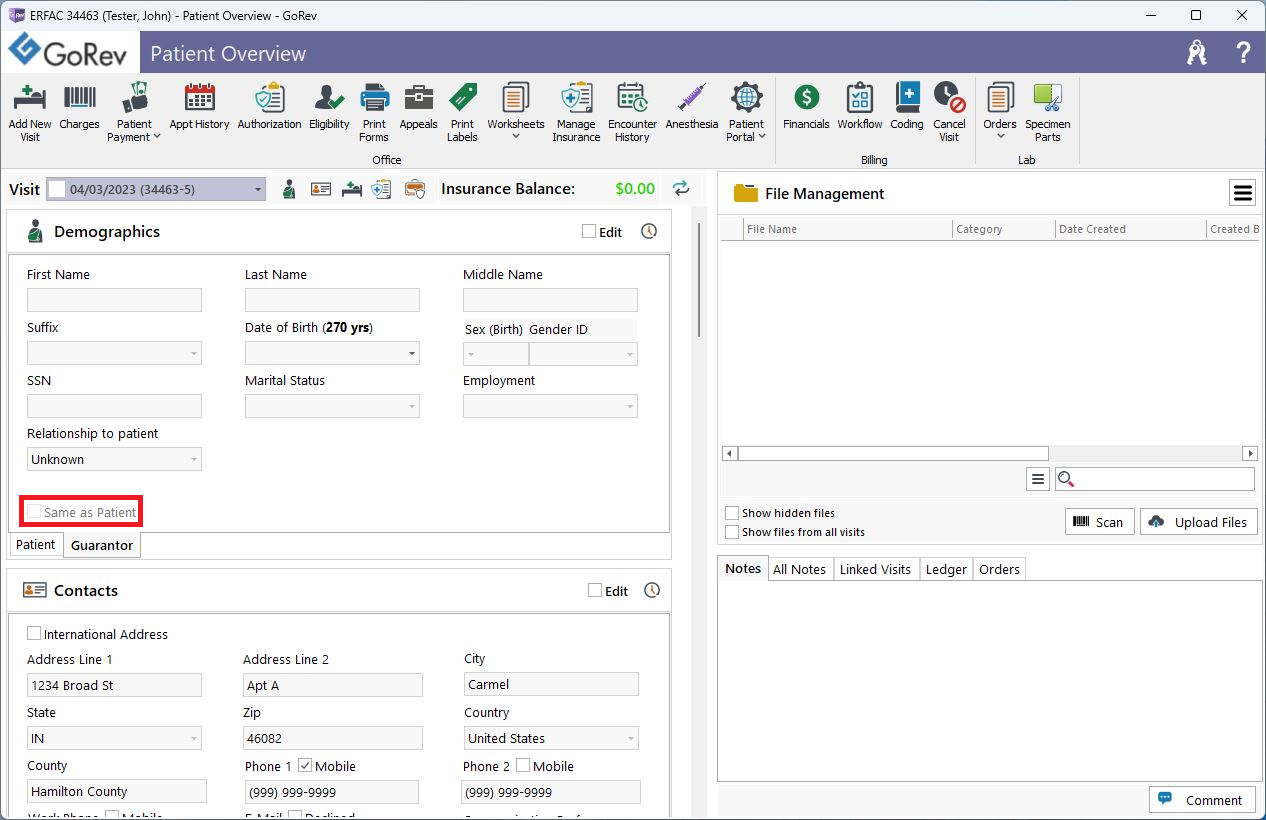
Task: Enable Show hidden files
Action: pyautogui.click(x=732, y=513)
